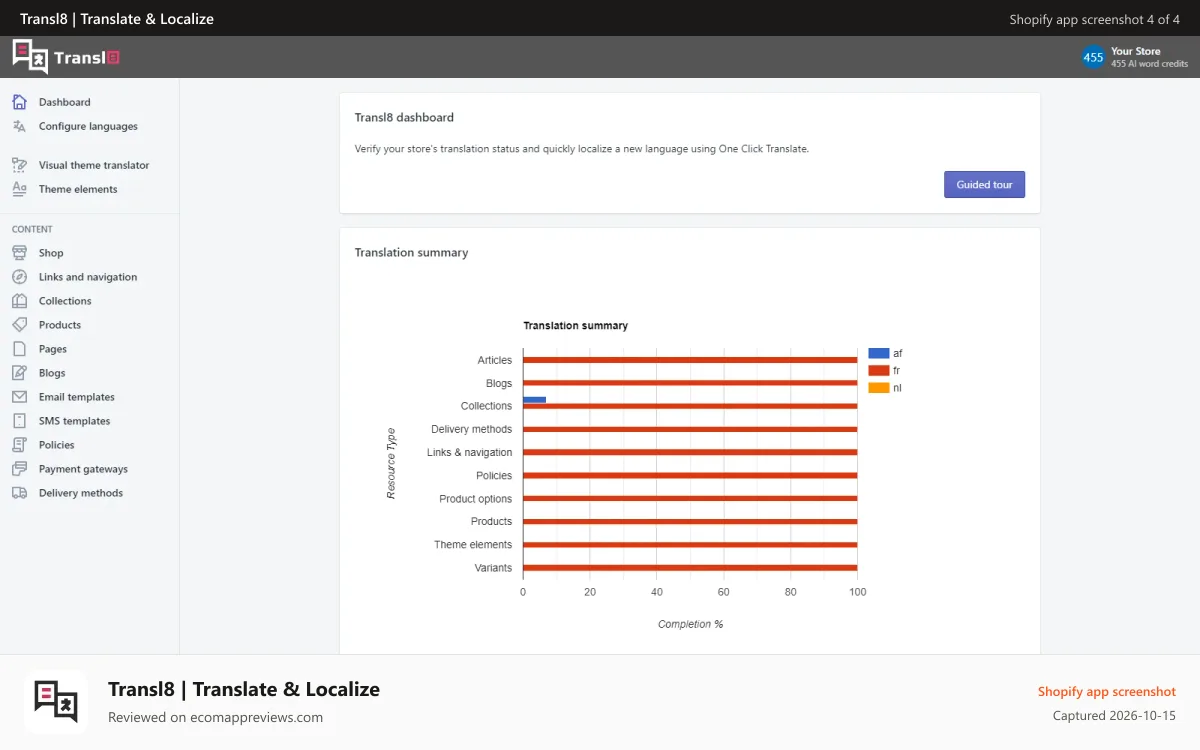Click the SMS templates phone icon
The image size is (1200, 750).
tap(19, 421)
